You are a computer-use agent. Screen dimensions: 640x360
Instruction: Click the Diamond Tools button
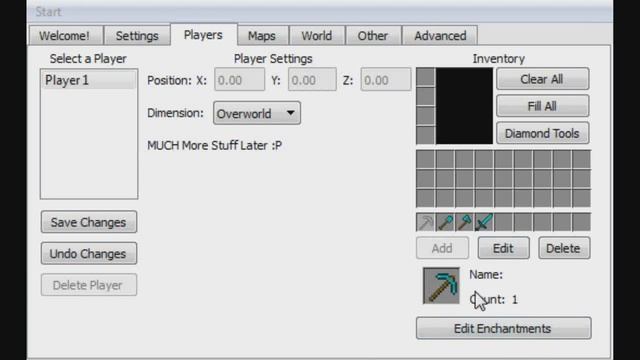542,133
